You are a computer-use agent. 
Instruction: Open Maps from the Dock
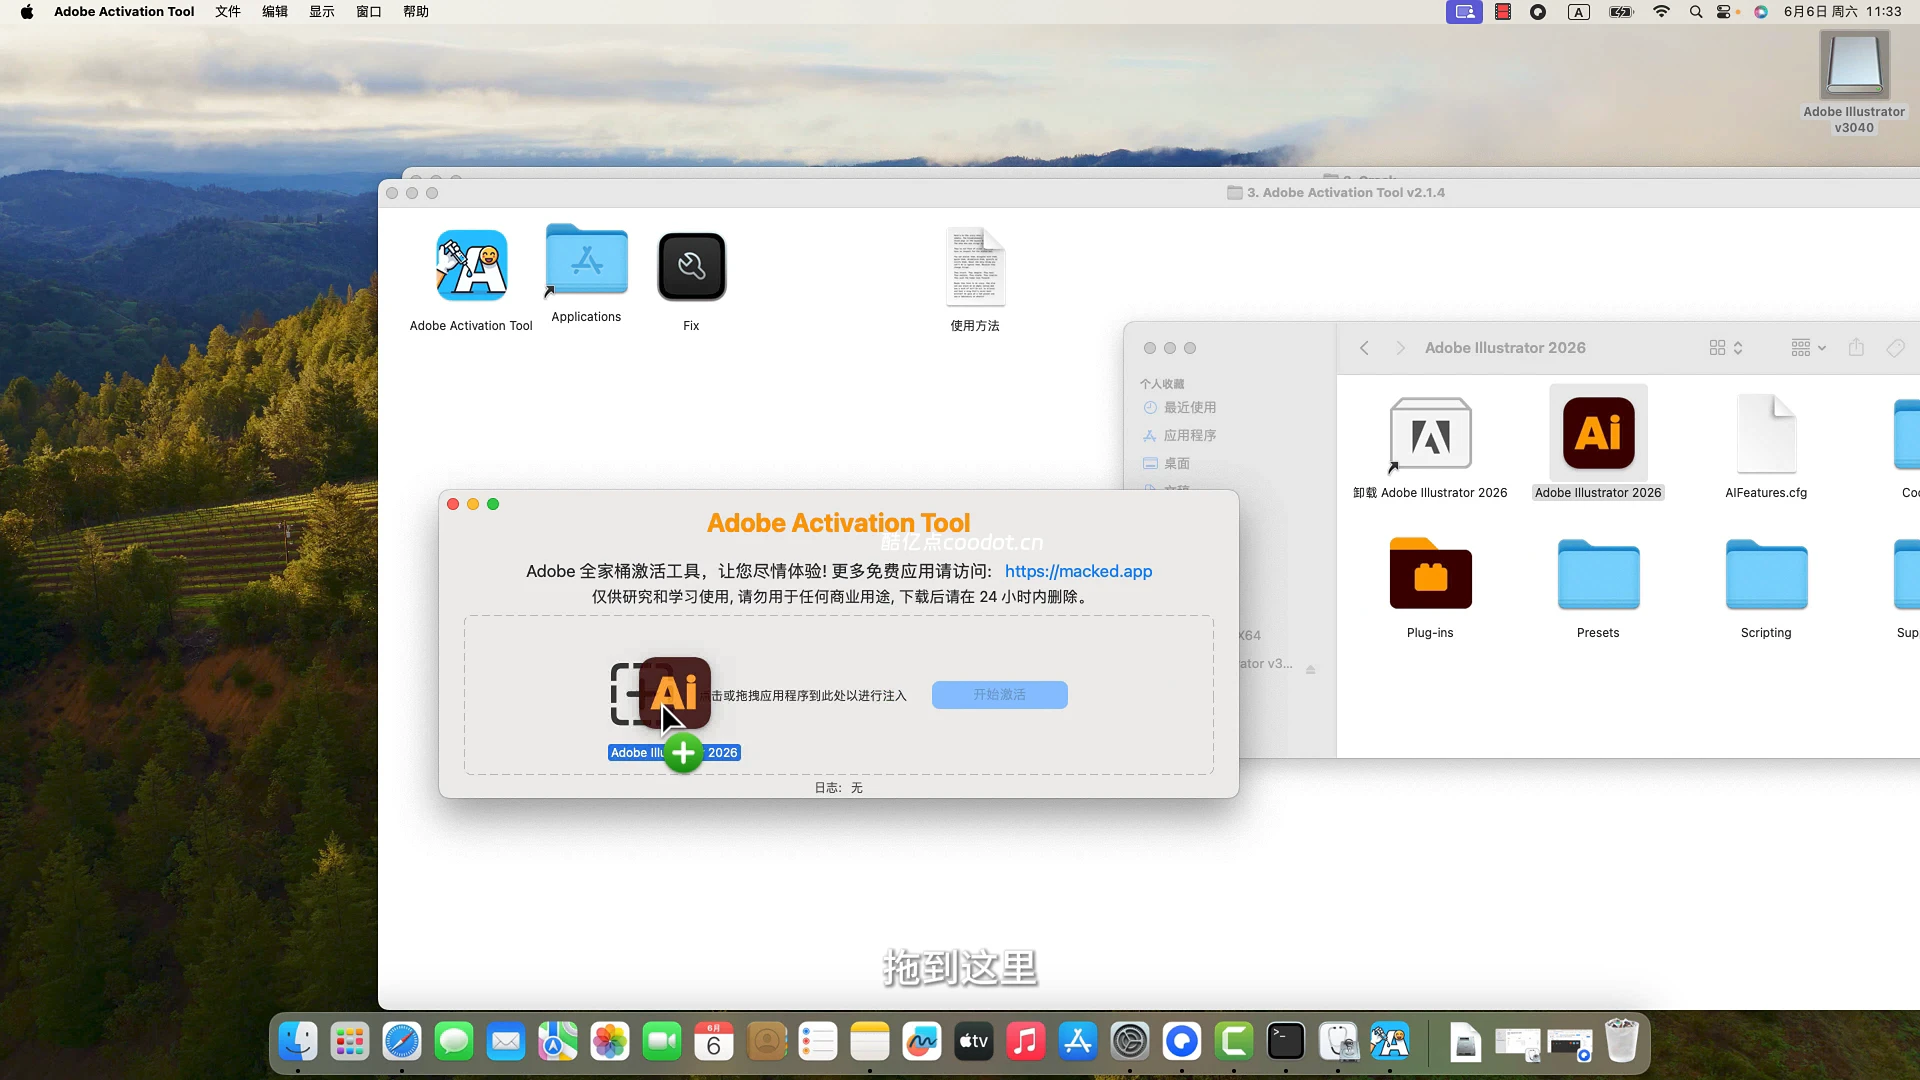[558, 1042]
